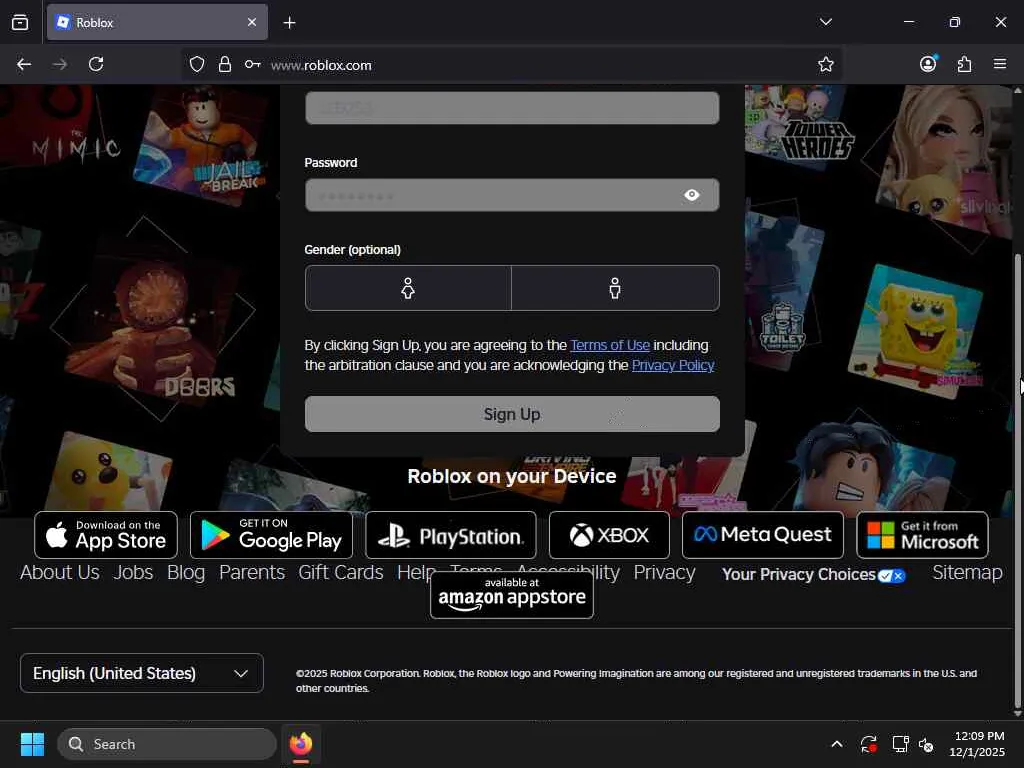The image size is (1024, 768).
Task: Open the Gift Cards footer link
Action: (341, 573)
